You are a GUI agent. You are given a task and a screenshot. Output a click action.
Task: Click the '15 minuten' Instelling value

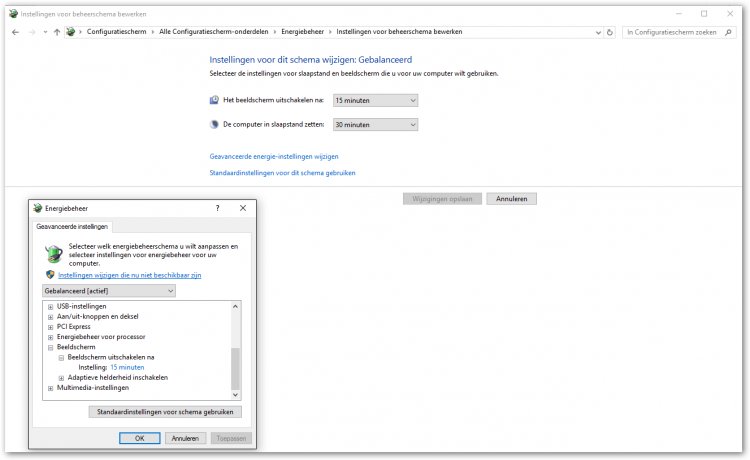click(x=127, y=367)
